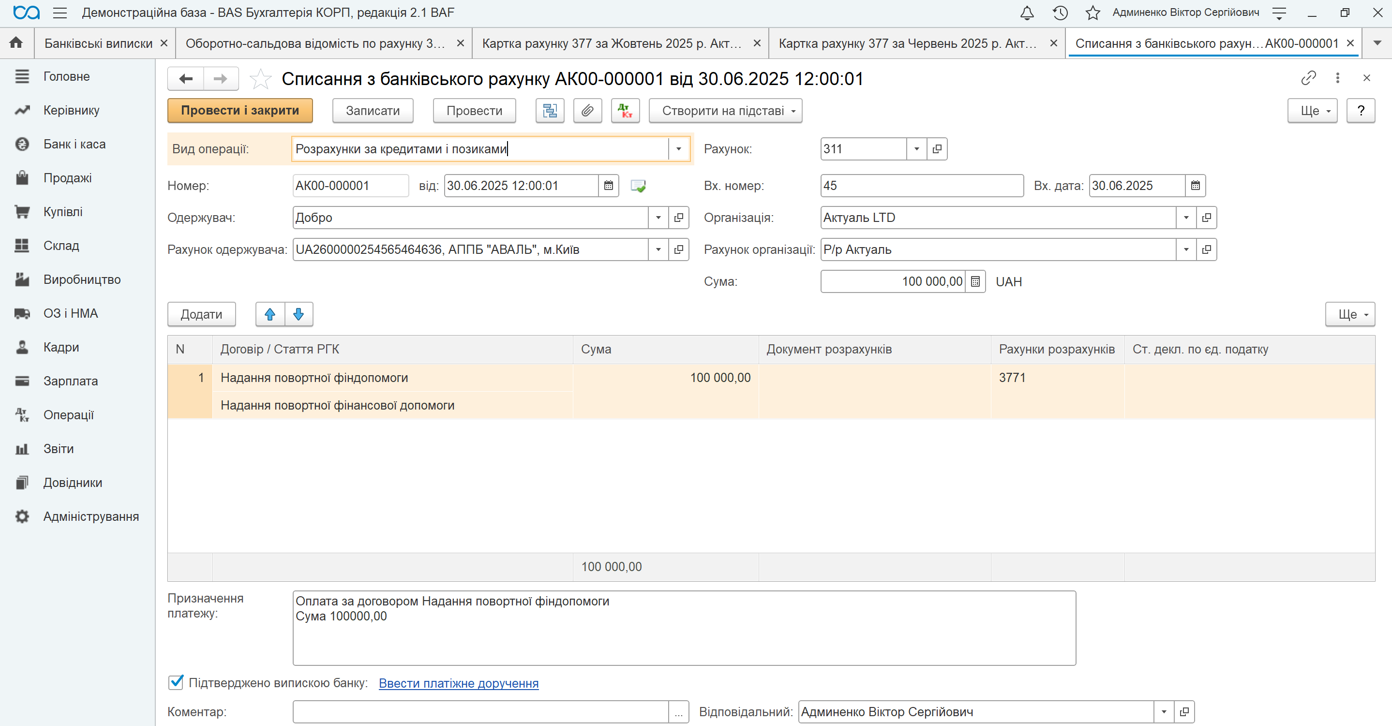This screenshot has height=726, width=1396.
Task: Click the Додати button
Action: point(201,314)
